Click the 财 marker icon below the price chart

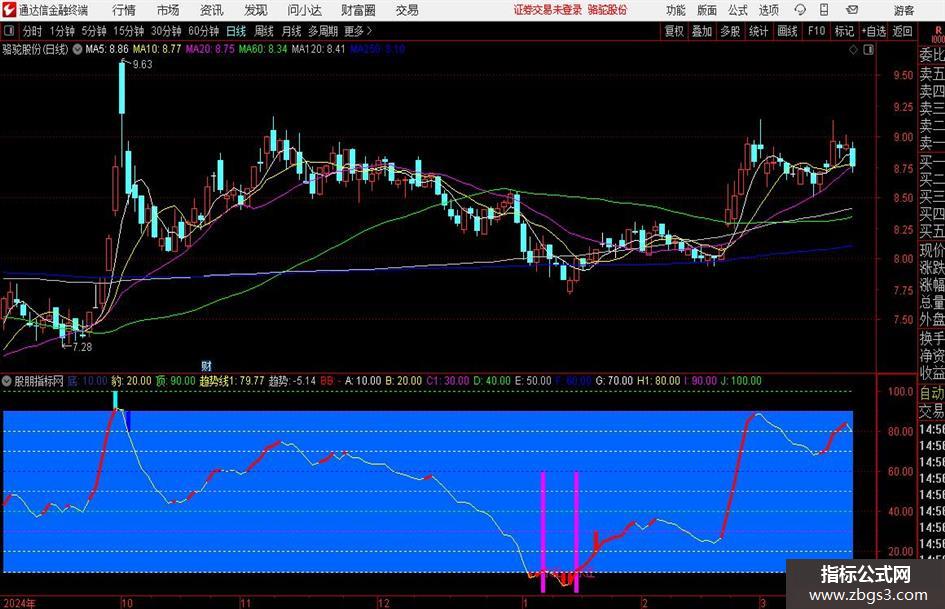(206, 366)
